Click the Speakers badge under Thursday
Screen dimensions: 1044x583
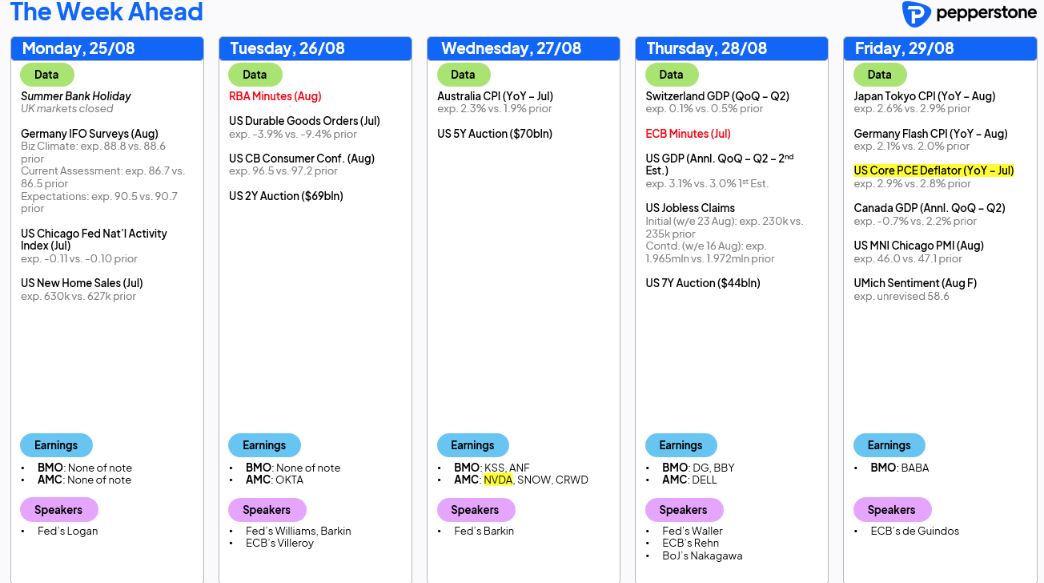tap(684, 510)
